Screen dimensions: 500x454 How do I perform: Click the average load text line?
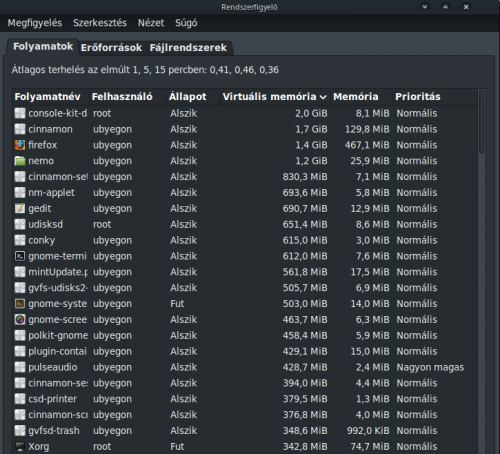(x=145, y=70)
